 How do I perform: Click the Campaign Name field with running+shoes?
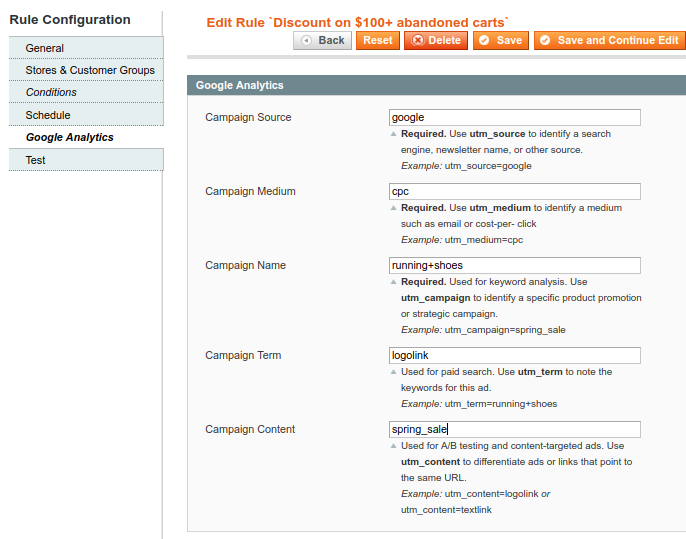[x=514, y=266]
